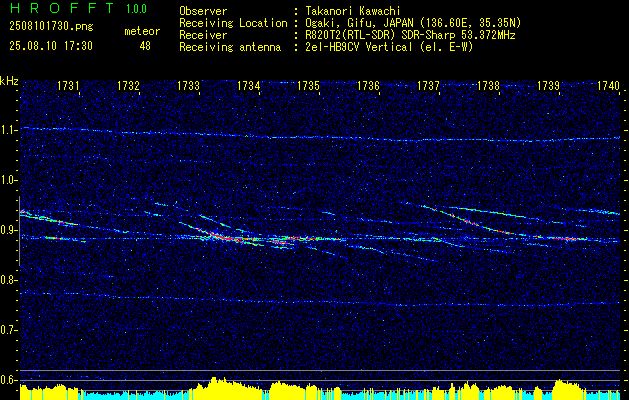Click the filename 2508101730.png

[x=51, y=26]
